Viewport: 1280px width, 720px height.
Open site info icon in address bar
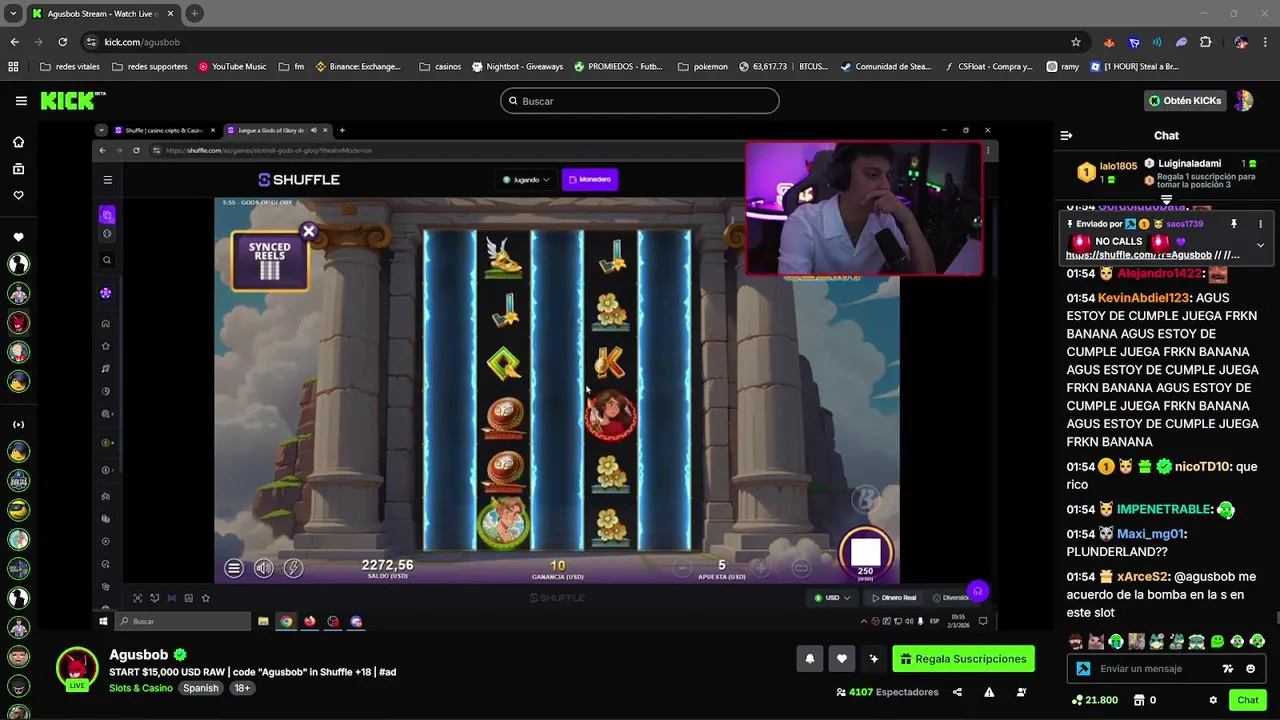click(91, 42)
